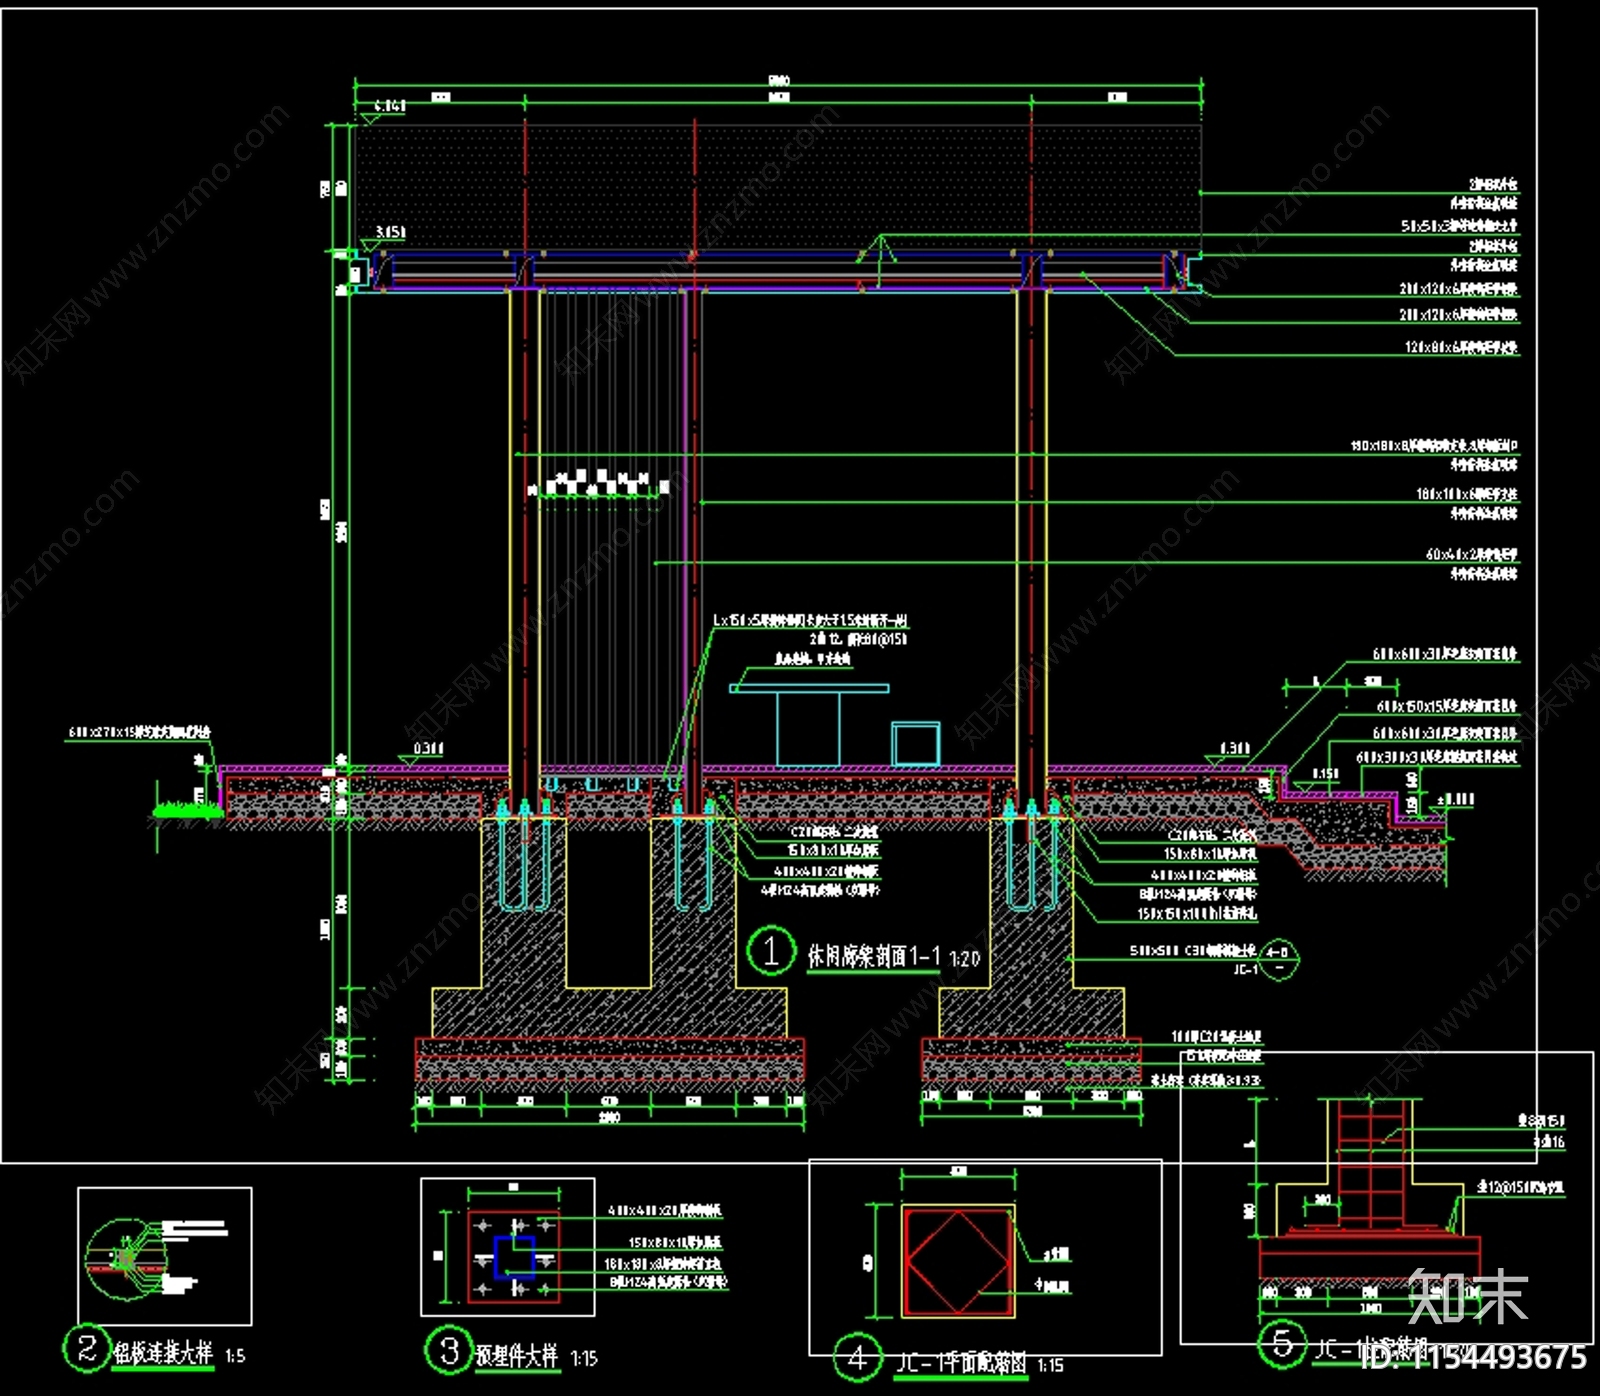1600x1396 pixels.
Task: Select the "铝板连接大样" title text
Action: coord(163,1353)
